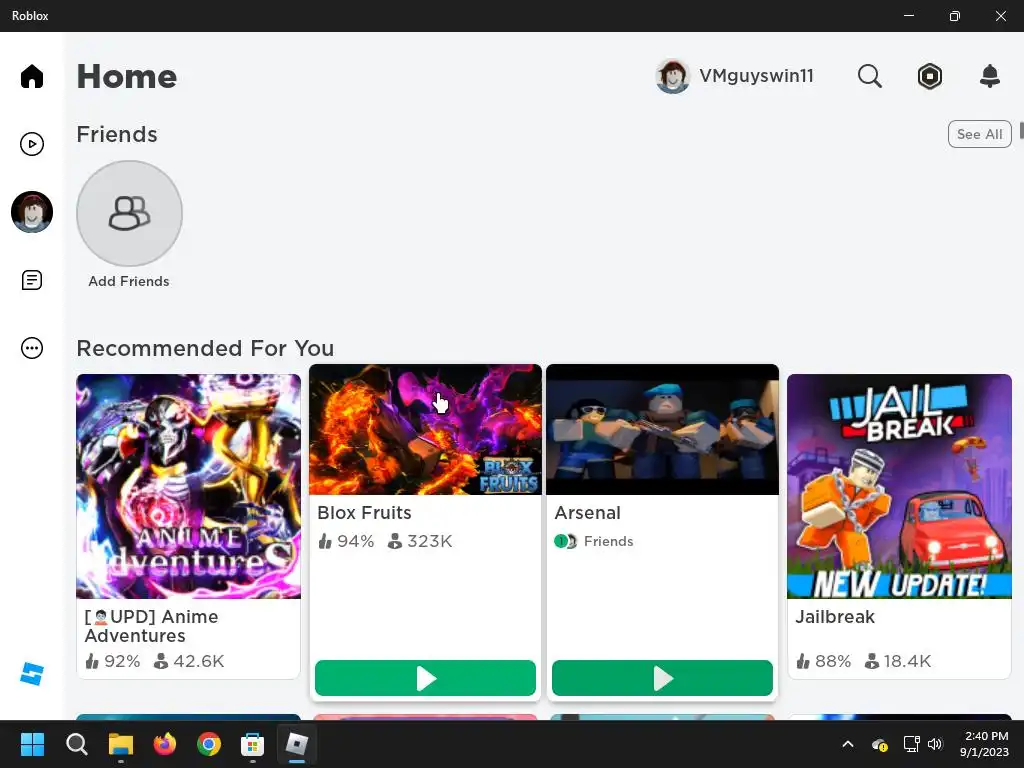1024x768 pixels.
Task: Expand the system tray hidden icons chevron
Action: 848,744
